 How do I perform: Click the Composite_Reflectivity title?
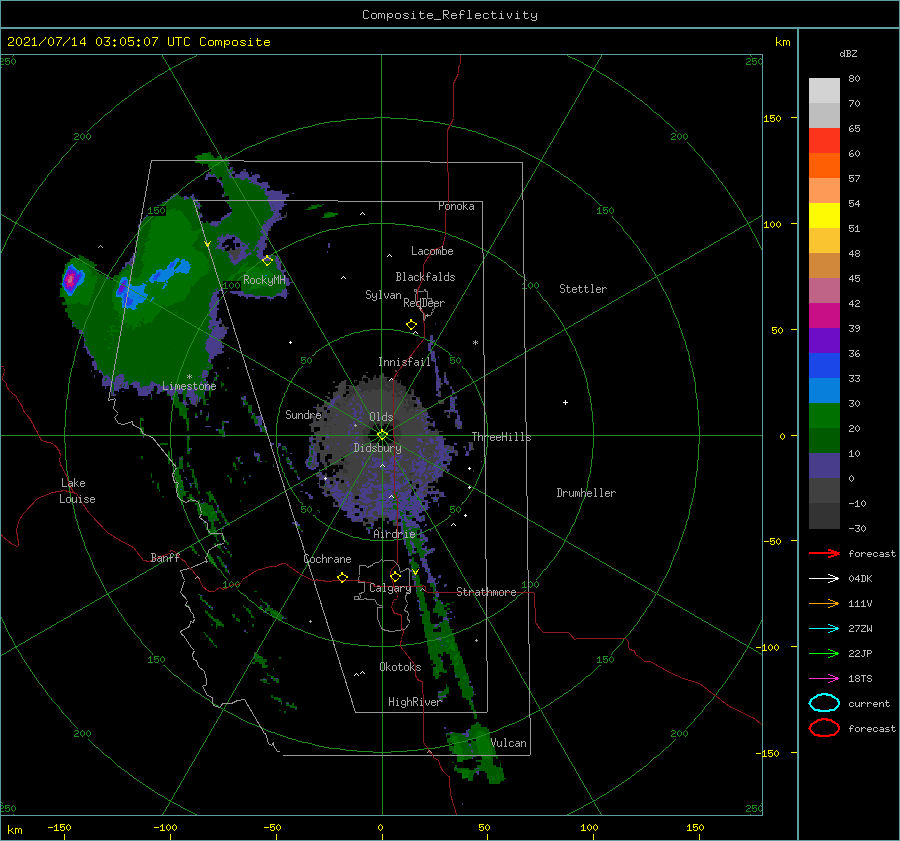[449, 15]
